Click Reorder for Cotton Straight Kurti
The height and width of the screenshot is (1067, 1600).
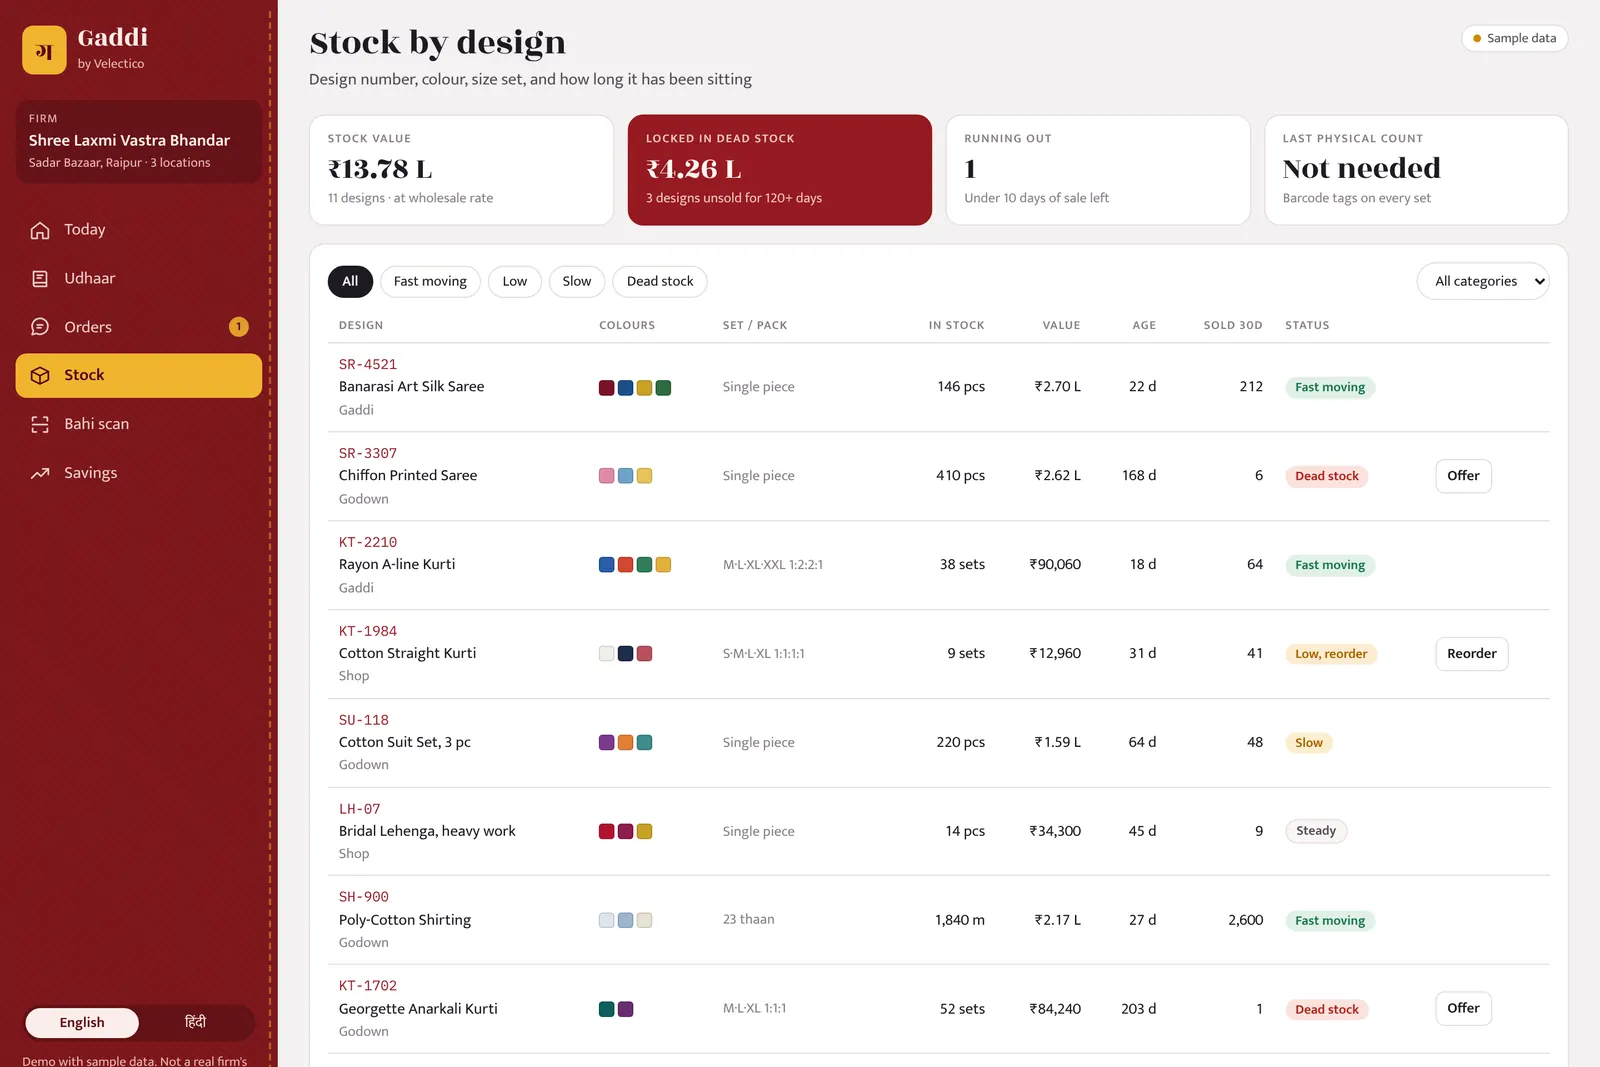click(1472, 654)
